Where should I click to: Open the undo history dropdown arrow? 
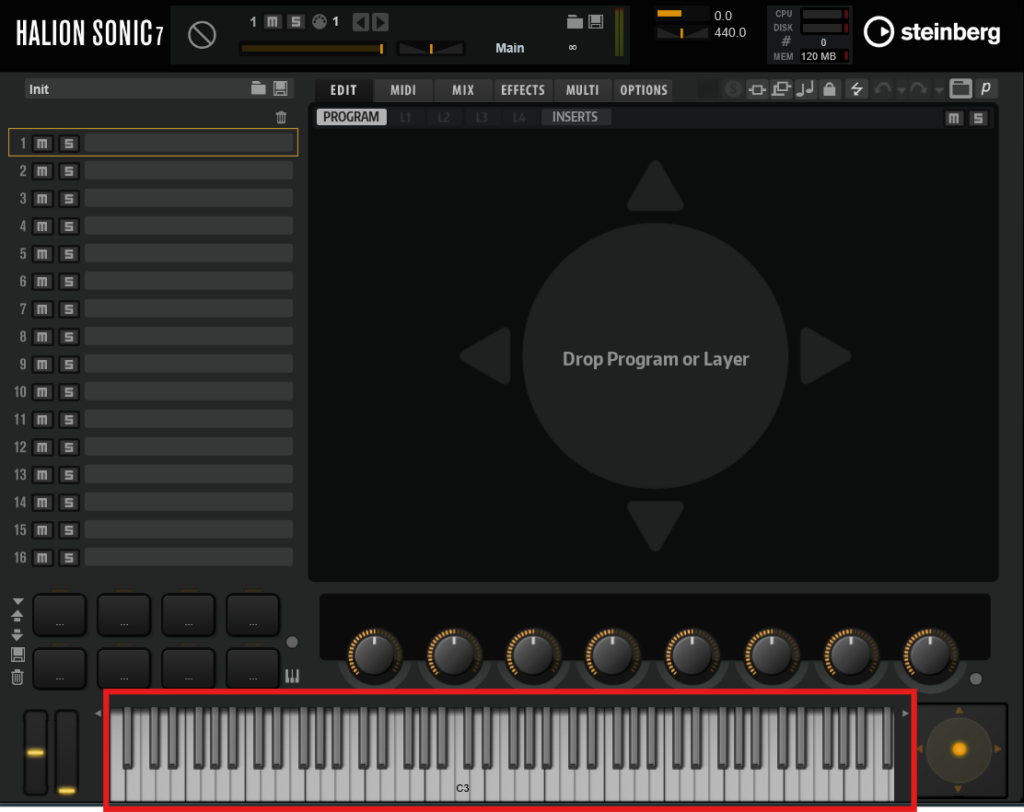(901, 91)
